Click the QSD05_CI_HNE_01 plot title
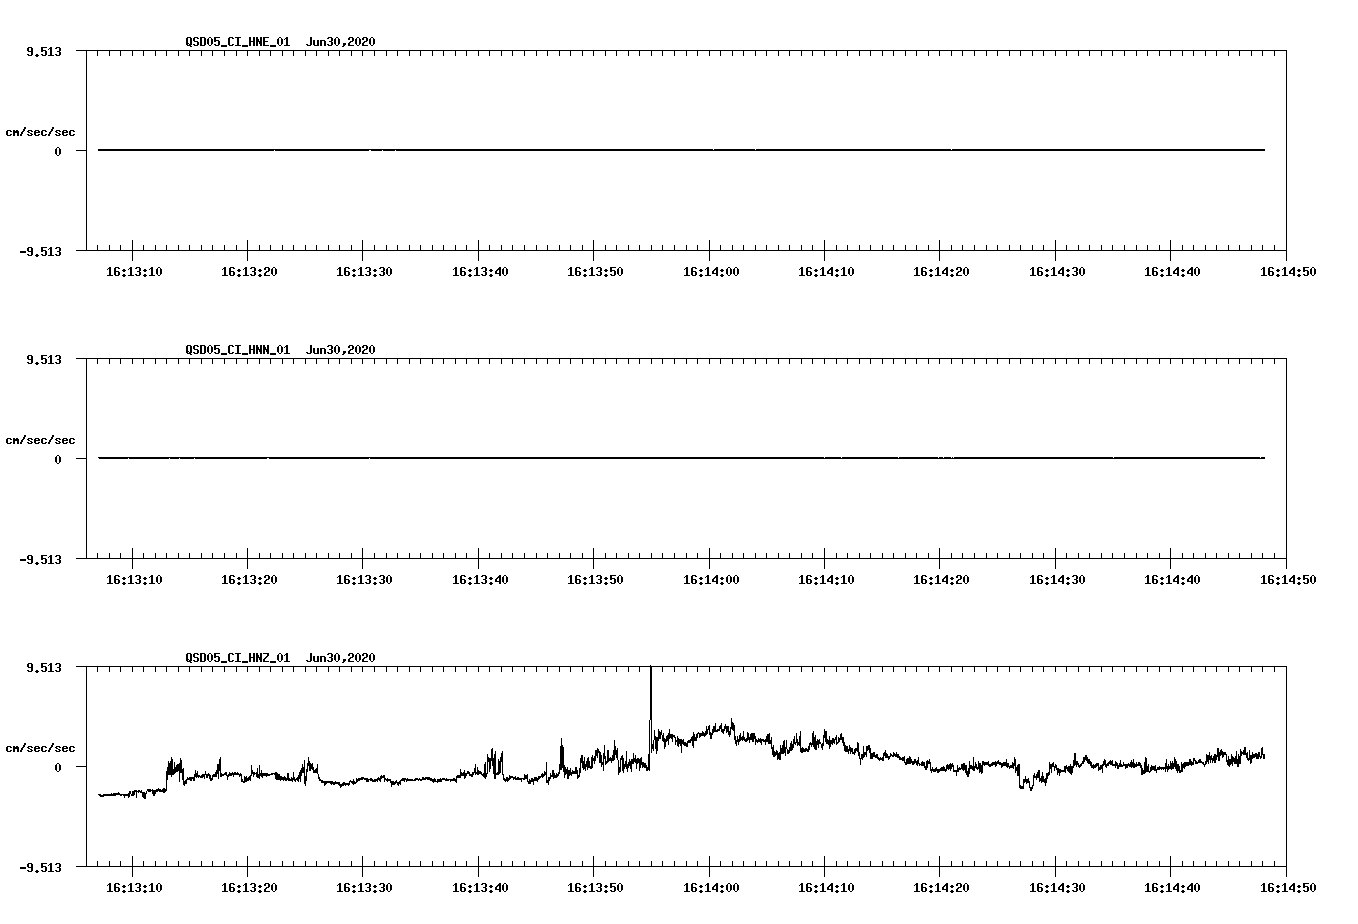Screen dimensions: 1358x924 point(238,42)
